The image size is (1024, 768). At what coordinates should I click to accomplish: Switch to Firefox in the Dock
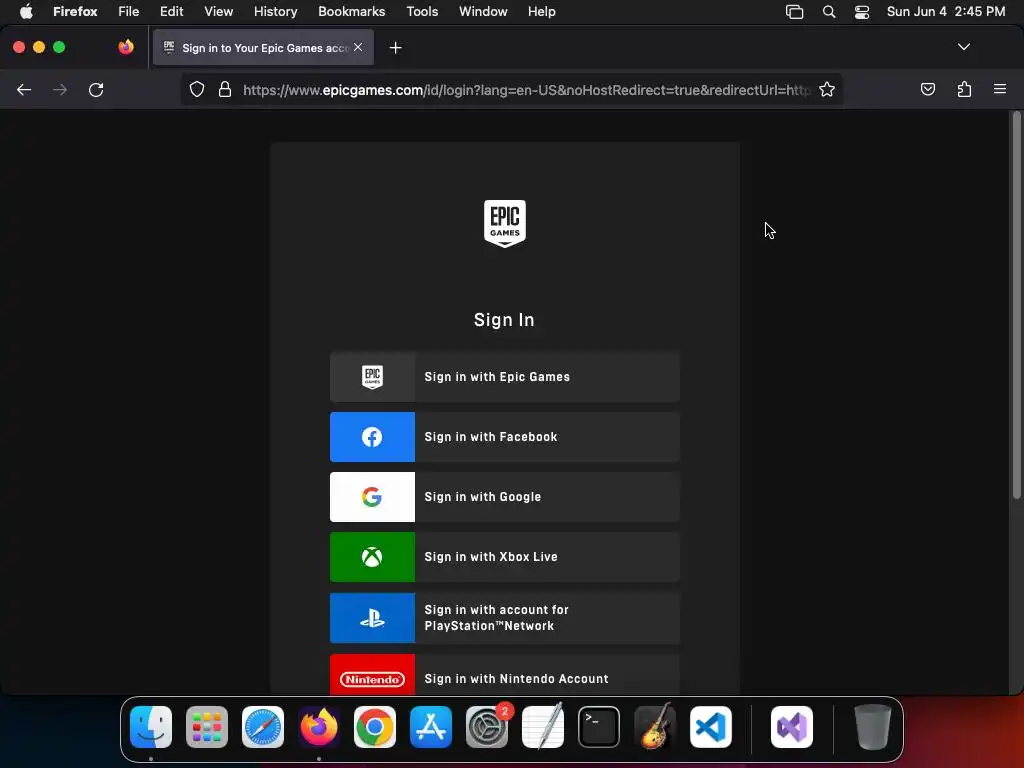point(319,727)
